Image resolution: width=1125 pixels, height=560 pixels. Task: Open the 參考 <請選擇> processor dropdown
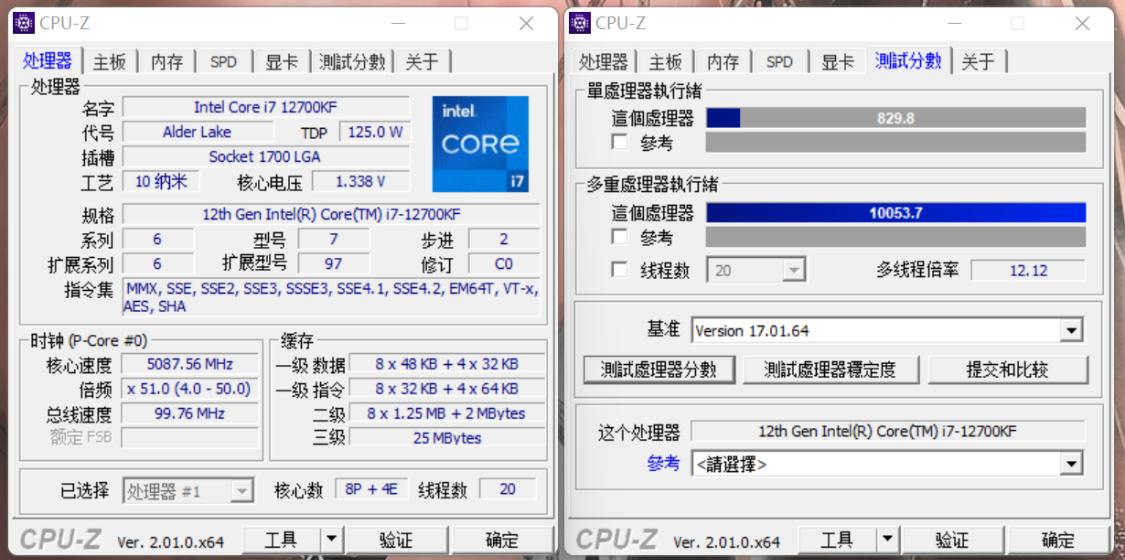click(x=887, y=463)
